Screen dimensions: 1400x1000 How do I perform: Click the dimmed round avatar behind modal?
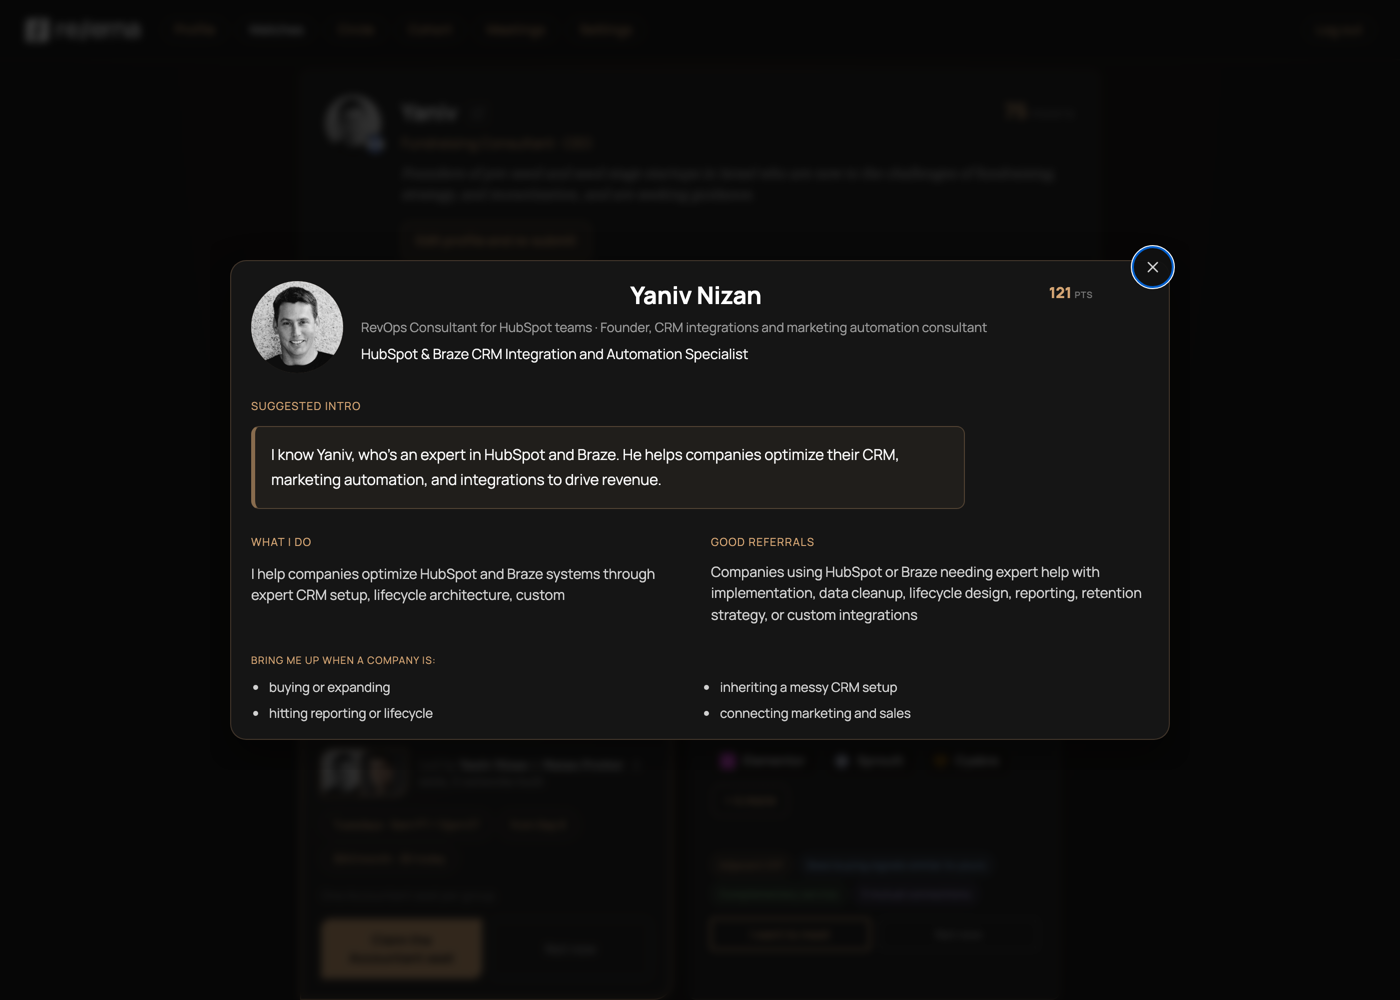click(x=353, y=122)
